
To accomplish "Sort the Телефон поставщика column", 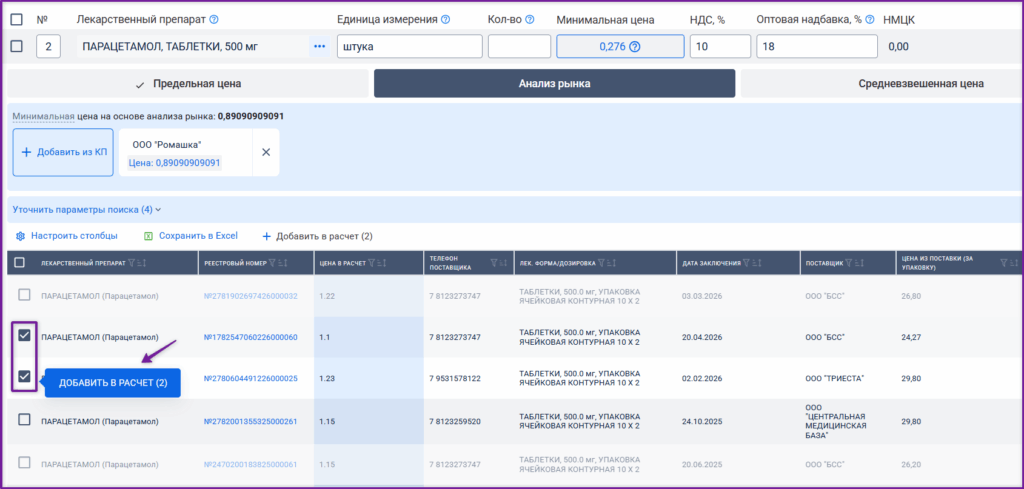I will [x=503, y=262].
